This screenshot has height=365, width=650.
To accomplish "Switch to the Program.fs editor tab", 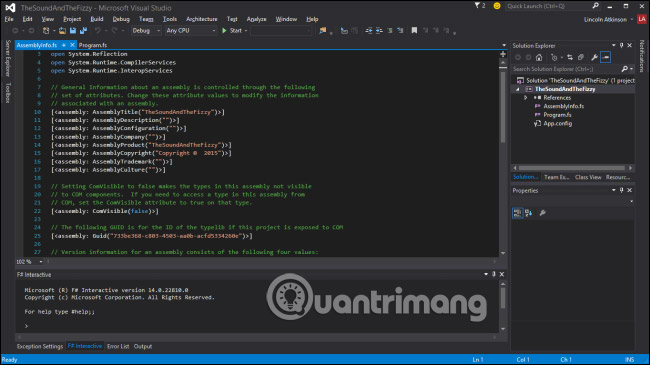I will (93, 45).
